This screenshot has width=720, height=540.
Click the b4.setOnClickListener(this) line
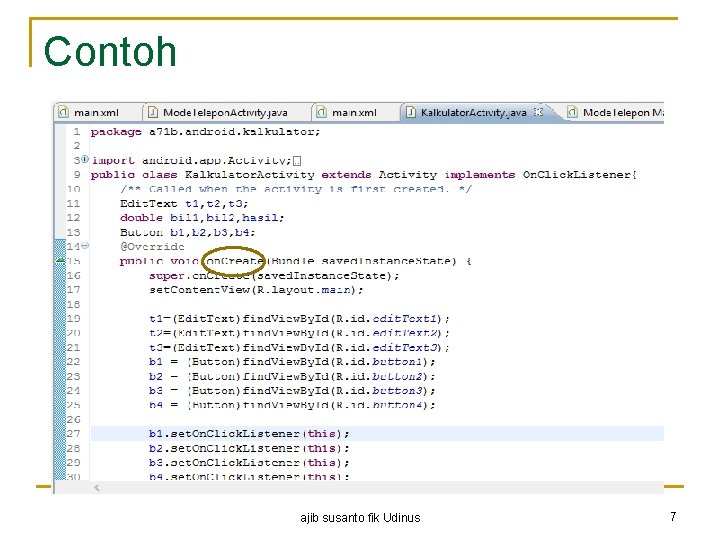click(249, 477)
